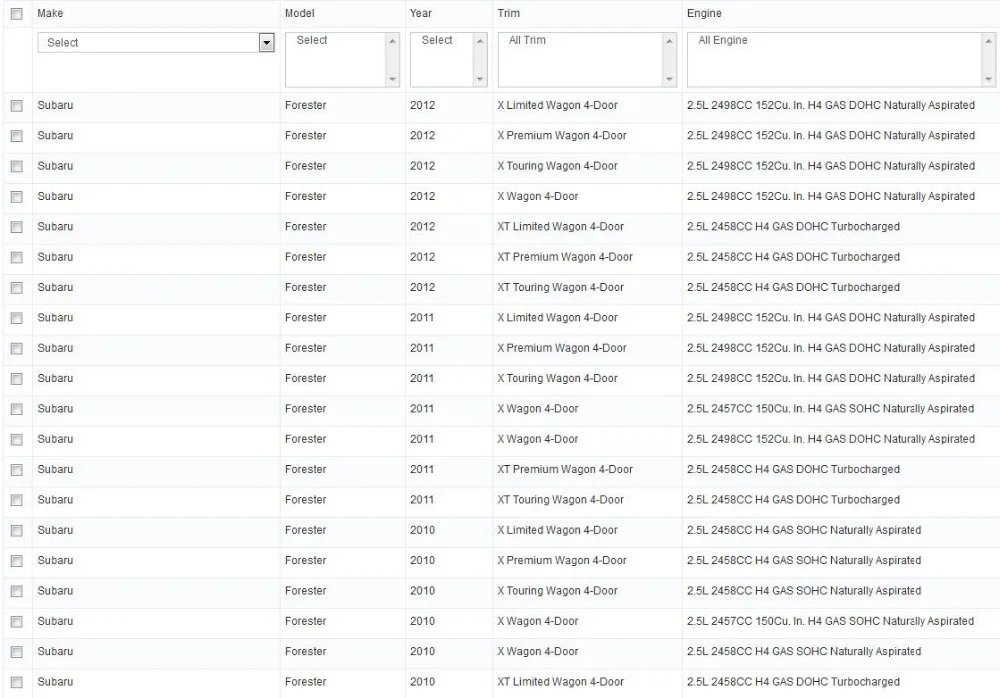Tick the checkbox for 2012 X Touring Wagon
The width and height of the screenshot is (1000, 698).
(17, 166)
